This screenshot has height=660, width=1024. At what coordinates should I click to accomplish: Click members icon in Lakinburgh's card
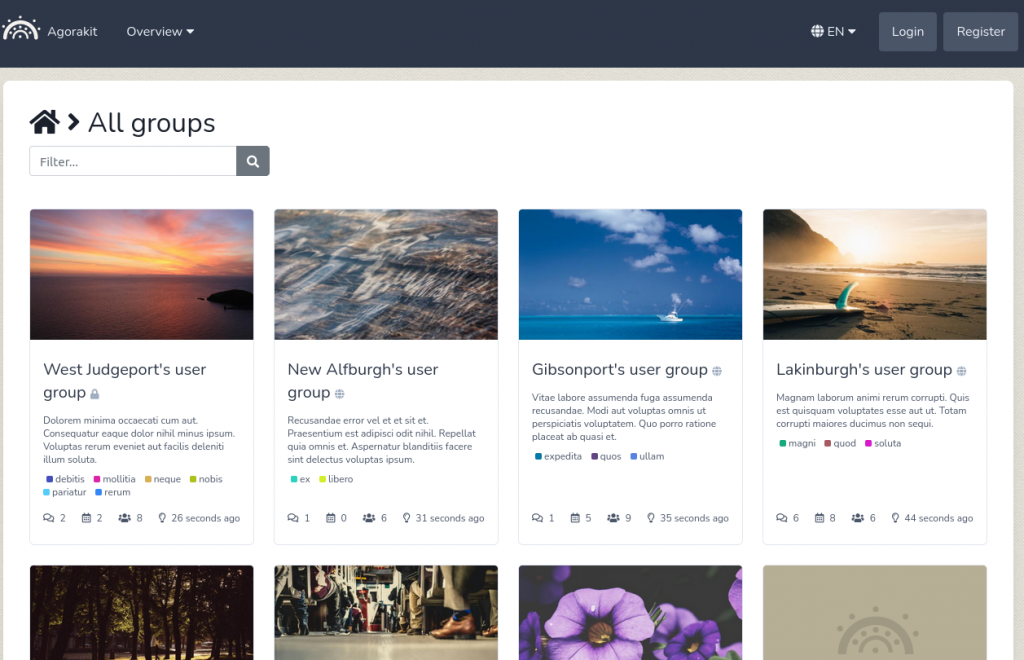coord(857,518)
